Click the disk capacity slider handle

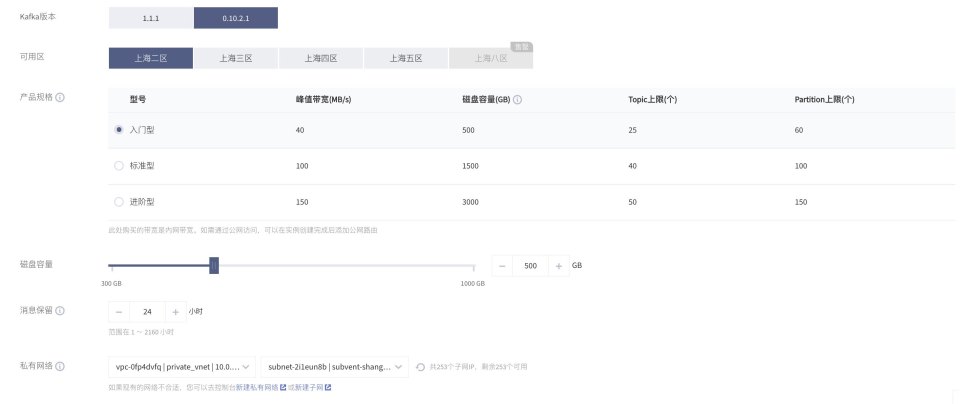pyautogui.click(x=213, y=266)
